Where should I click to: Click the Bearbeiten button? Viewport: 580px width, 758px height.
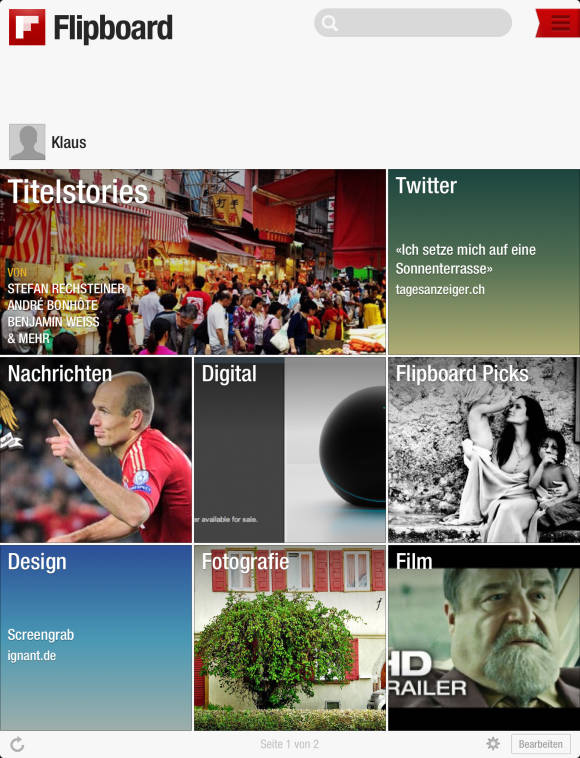point(540,744)
